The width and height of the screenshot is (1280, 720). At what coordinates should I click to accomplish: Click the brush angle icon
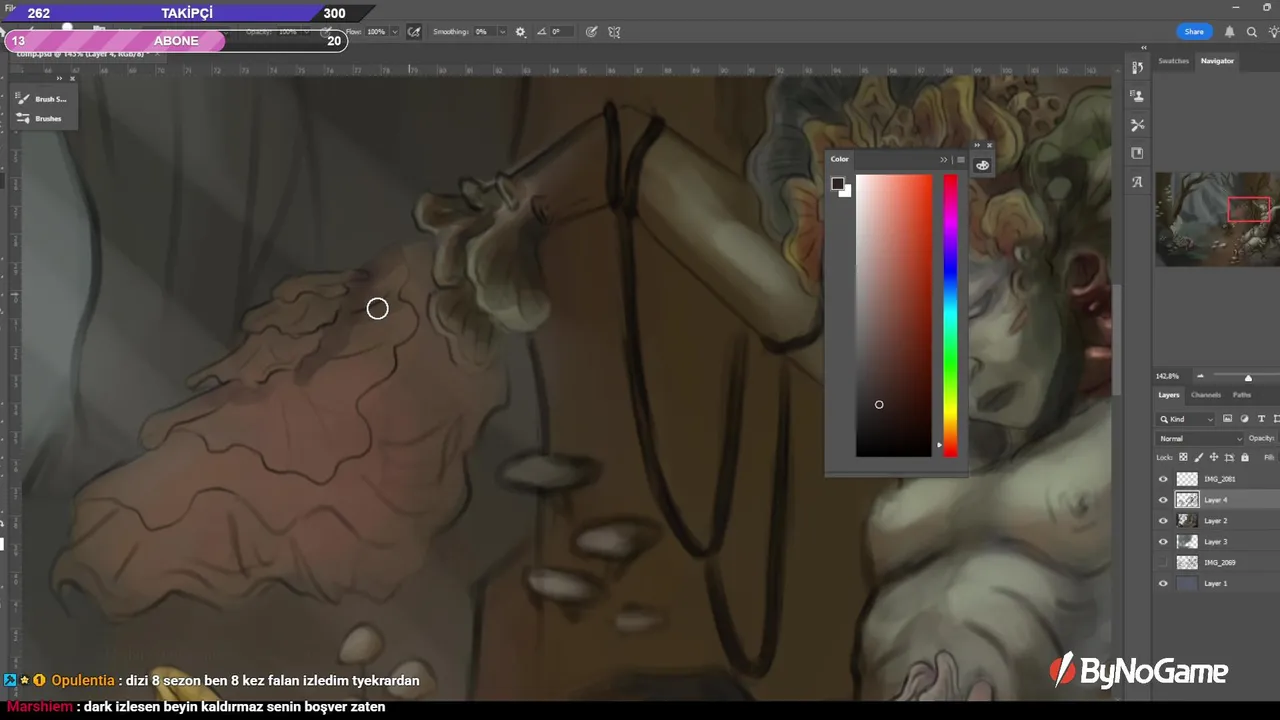(x=541, y=32)
